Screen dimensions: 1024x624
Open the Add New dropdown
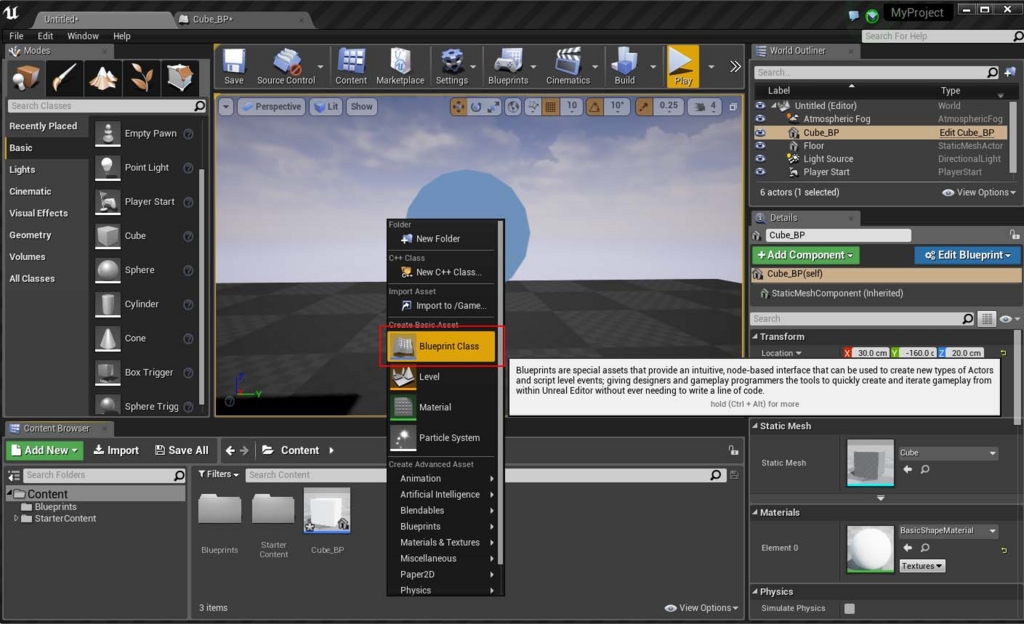point(45,450)
